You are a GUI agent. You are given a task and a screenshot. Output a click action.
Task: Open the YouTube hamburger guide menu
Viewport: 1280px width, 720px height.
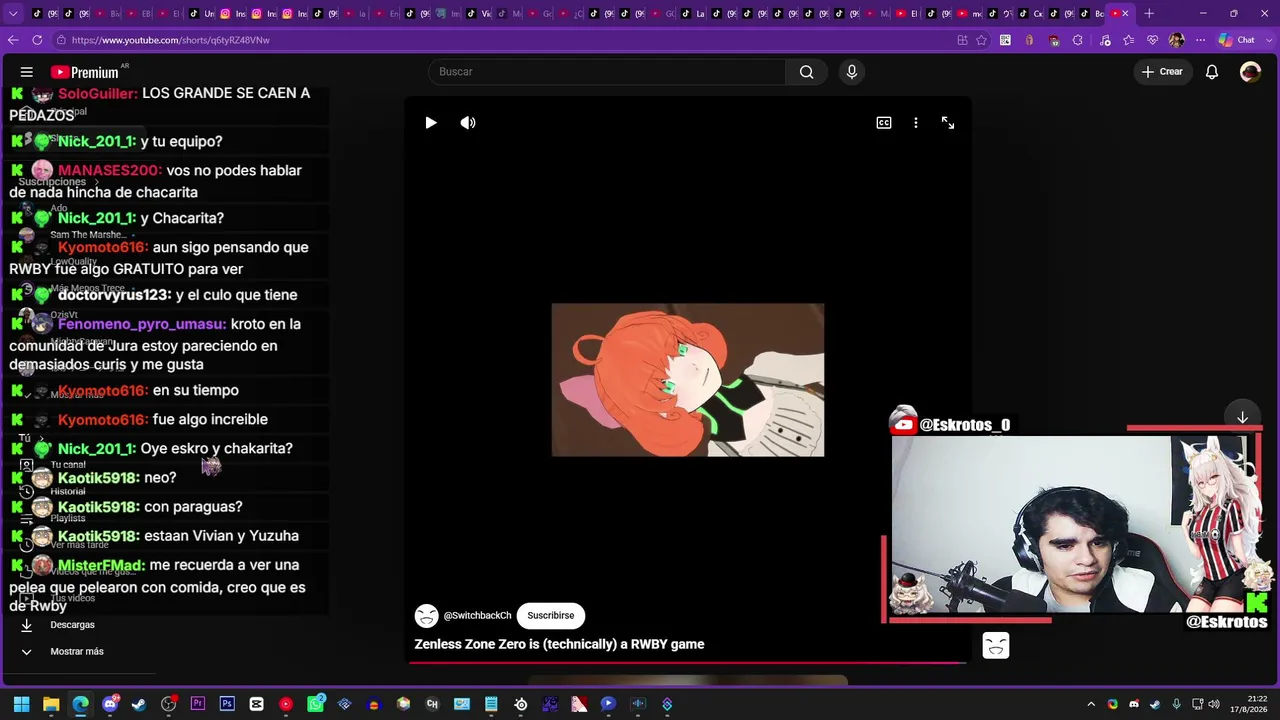[27, 72]
